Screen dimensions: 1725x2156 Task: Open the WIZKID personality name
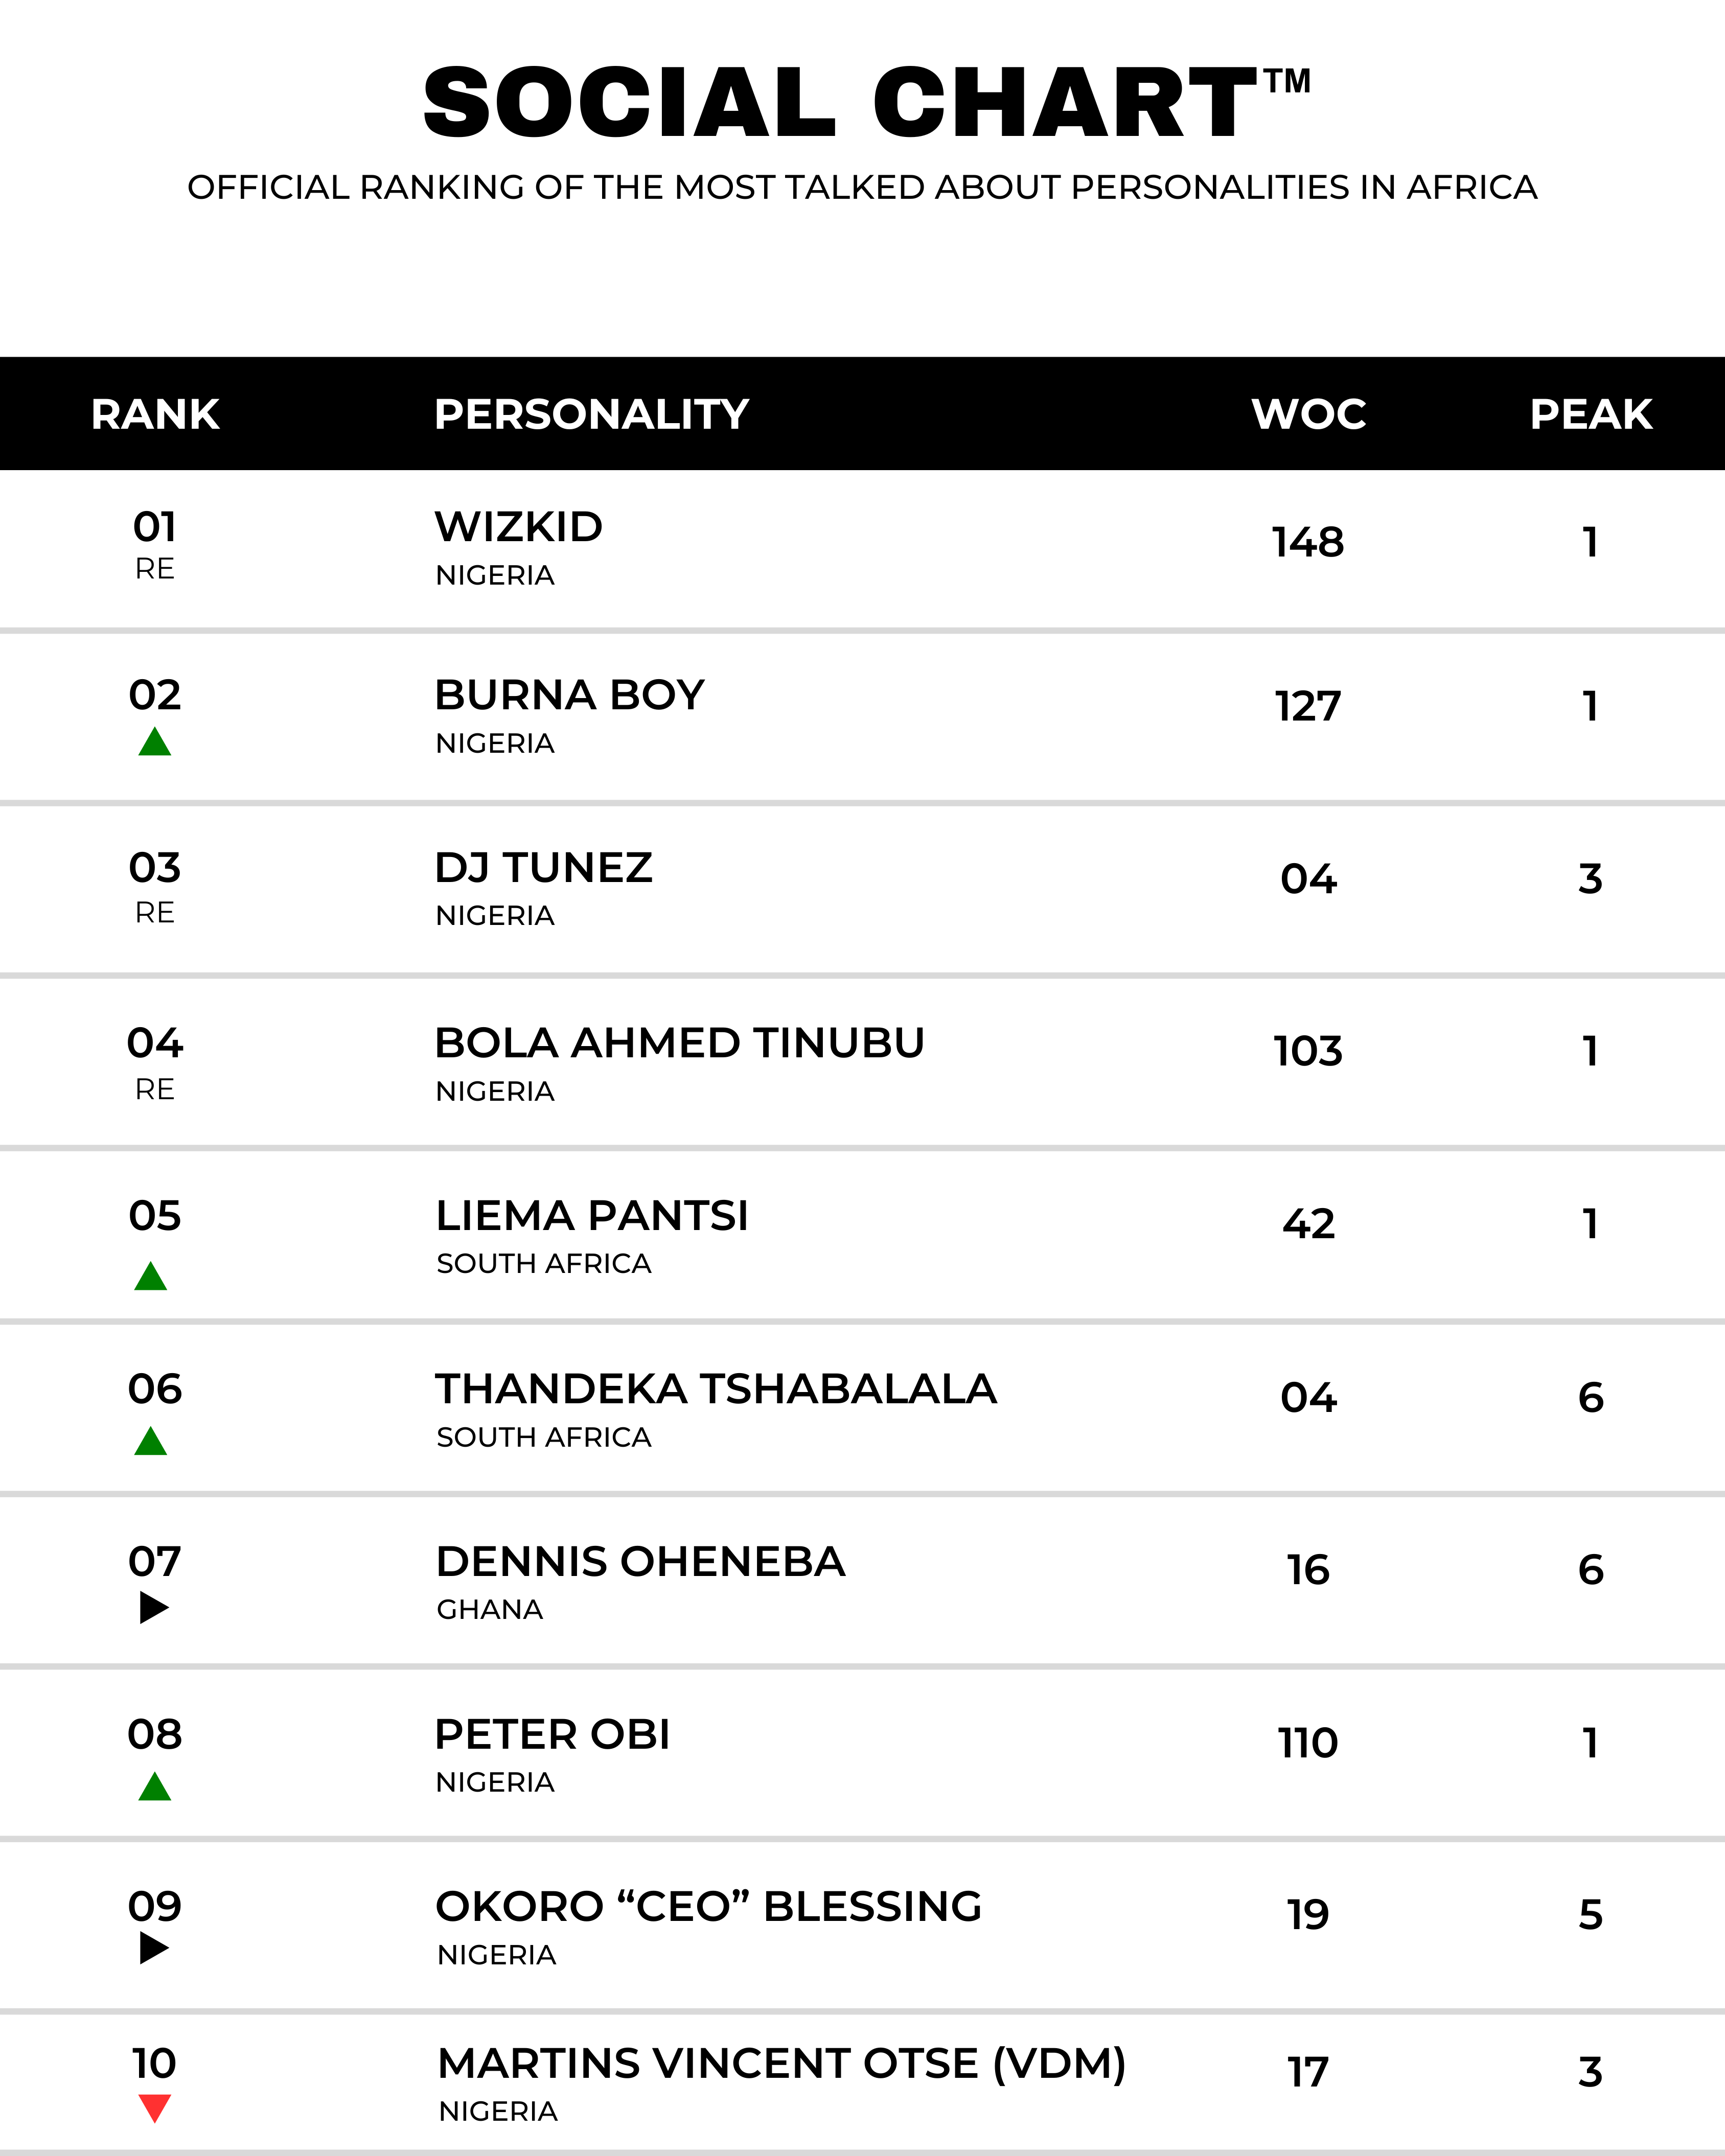coord(519,527)
